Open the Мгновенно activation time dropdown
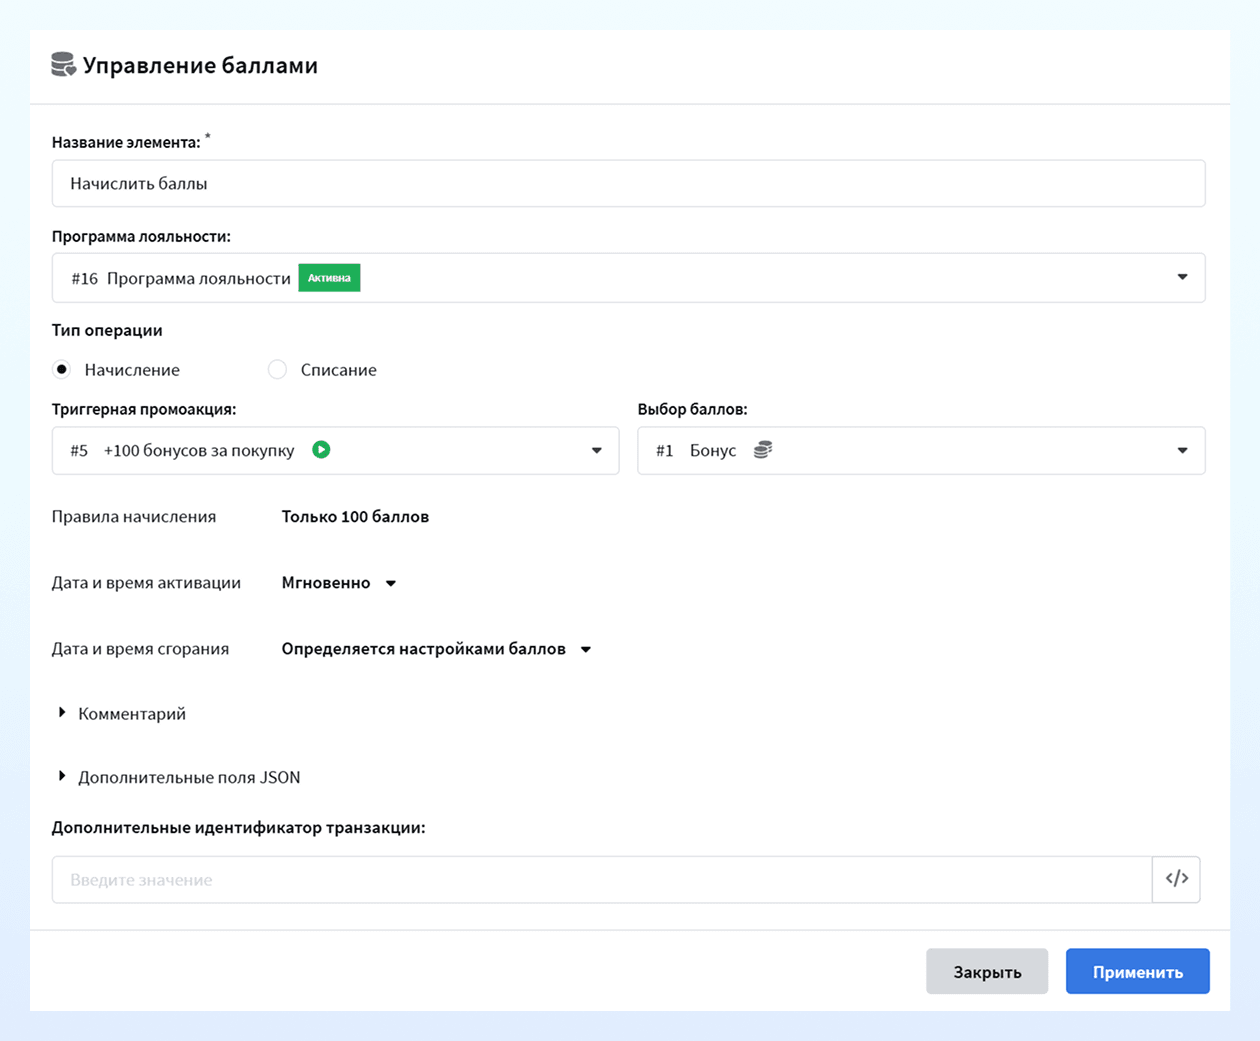Image resolution: width=1260 pixels, height=1041 pixels. tap(339, 583)
